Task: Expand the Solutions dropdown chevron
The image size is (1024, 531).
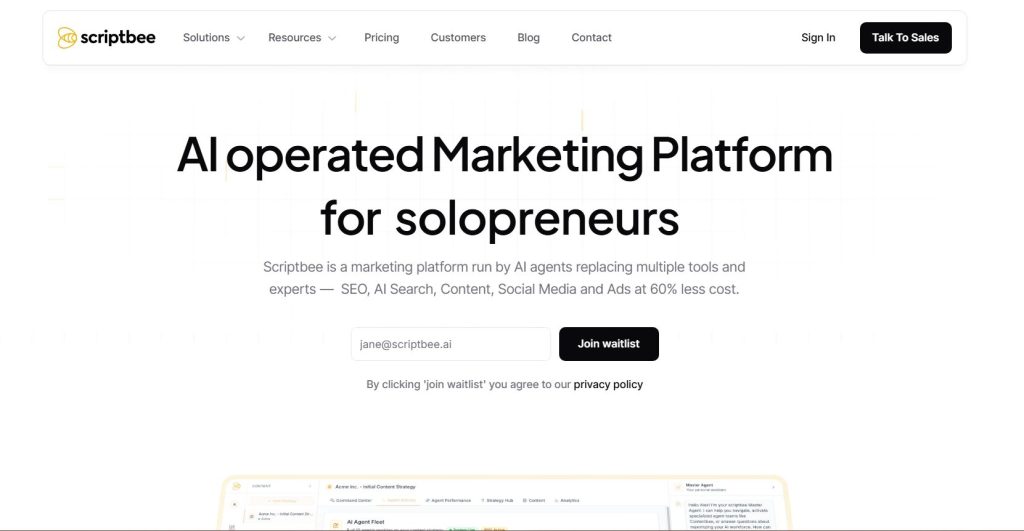Action: (x=240, y=38)
